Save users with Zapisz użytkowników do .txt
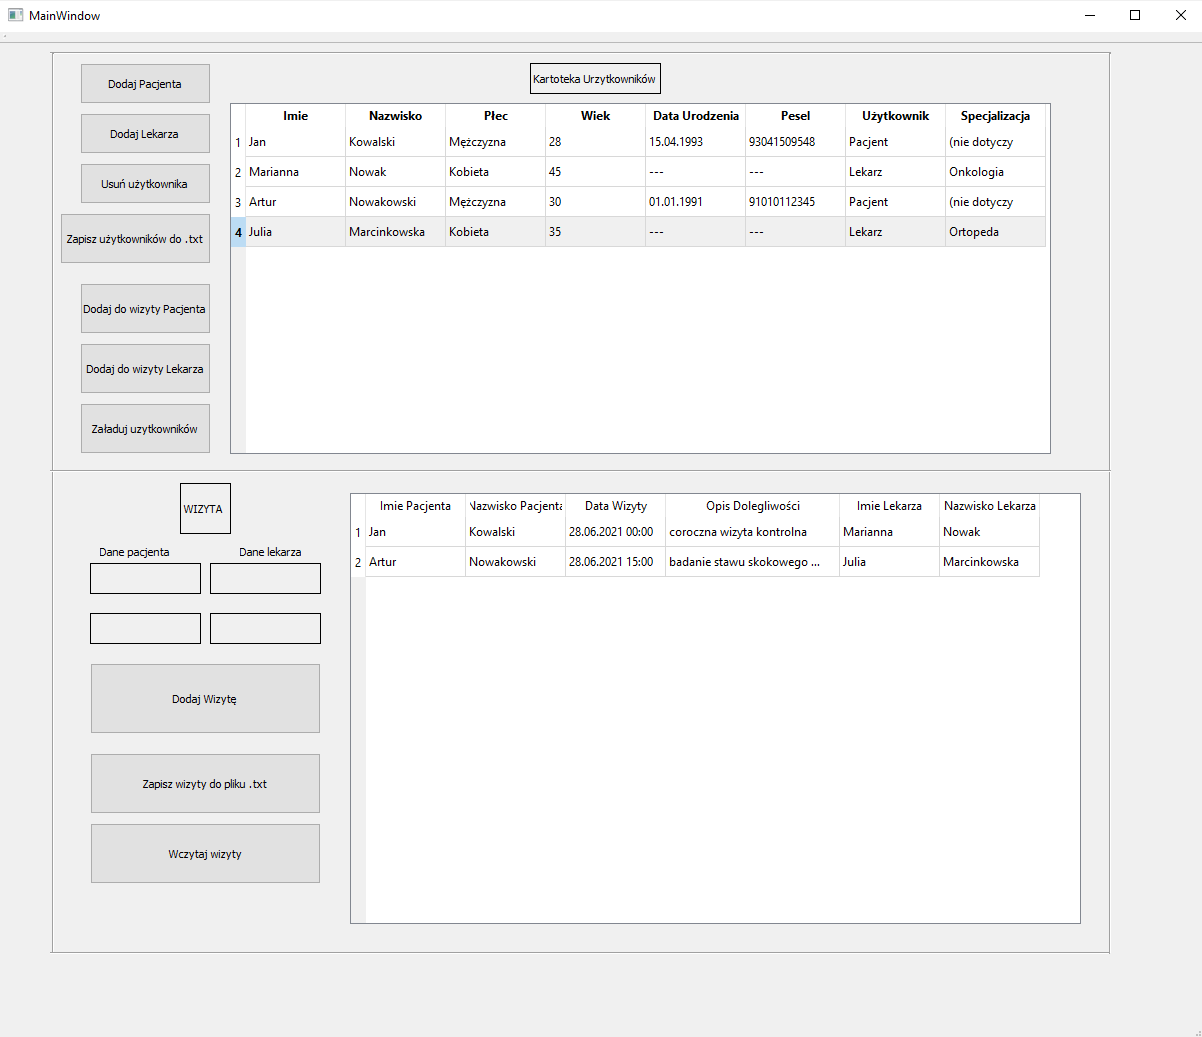1202x1037 pixels. coord(134,238)
